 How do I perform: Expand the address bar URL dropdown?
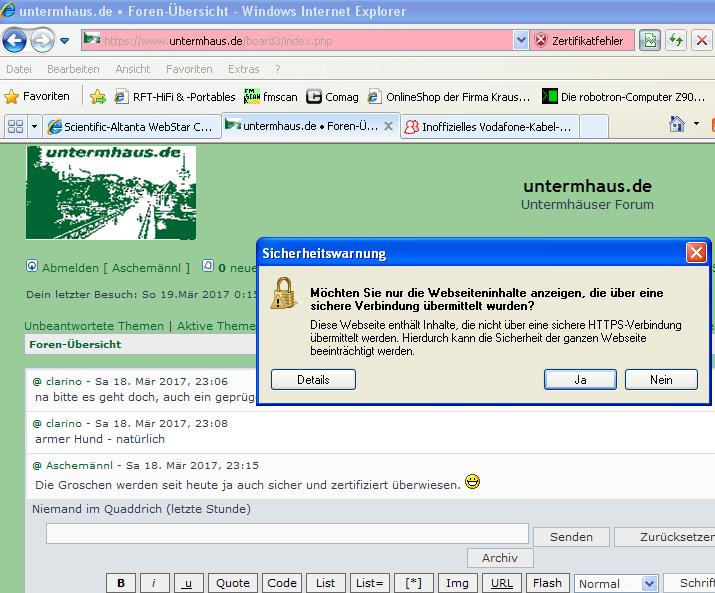tap(520, 41)
